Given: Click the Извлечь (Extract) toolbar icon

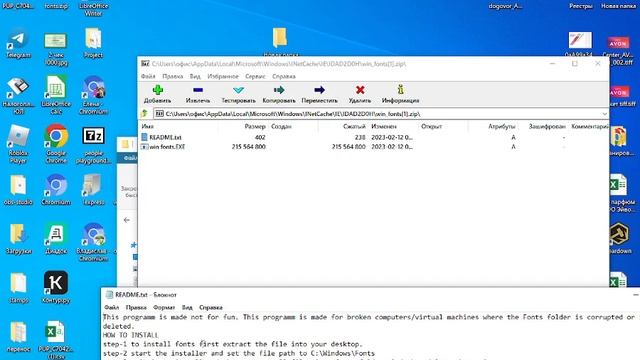Looking at the screenshot, I should pyautogui.click(x=198, y=90).
